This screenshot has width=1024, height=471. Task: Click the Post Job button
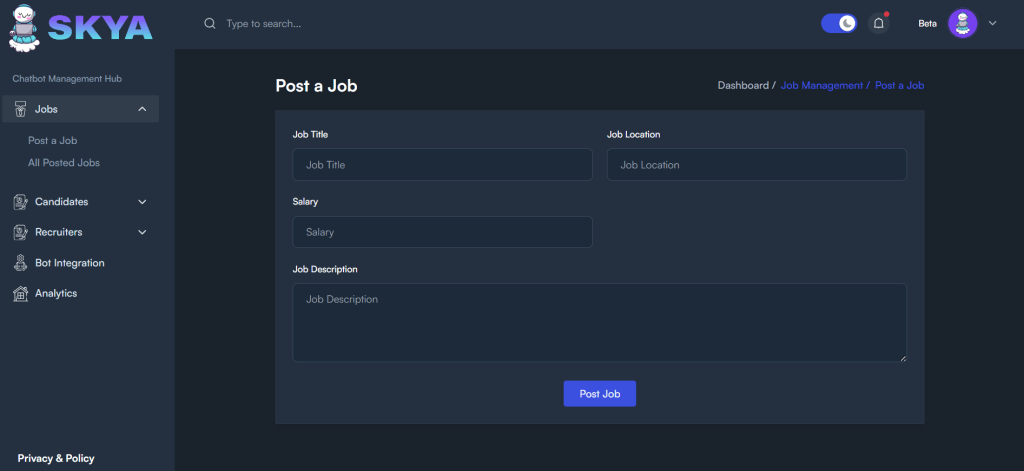click(599, 394)
